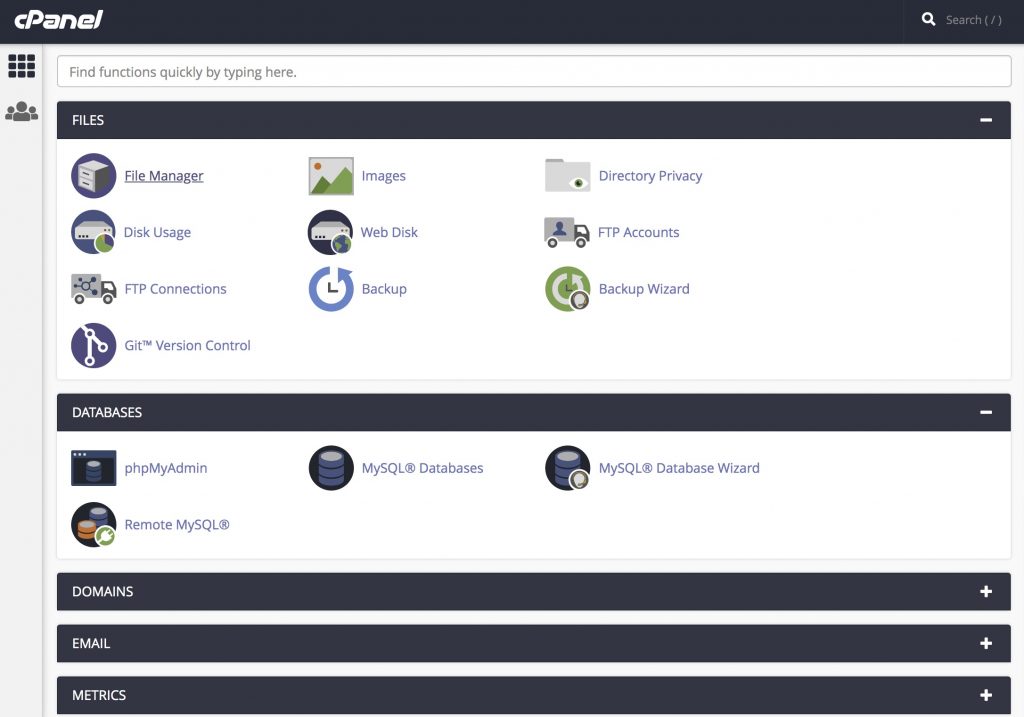The width and height of the screenshot is (1024, 717).
Task: Click the Images icon
Action: click(x=331, y=176)
